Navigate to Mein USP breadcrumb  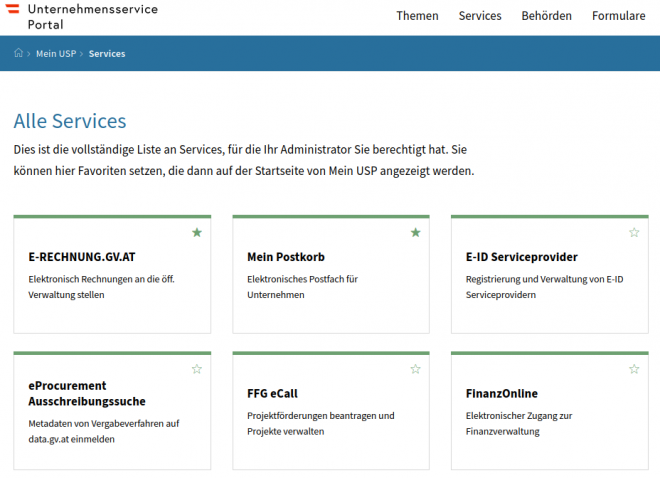(x=56, y=53)
